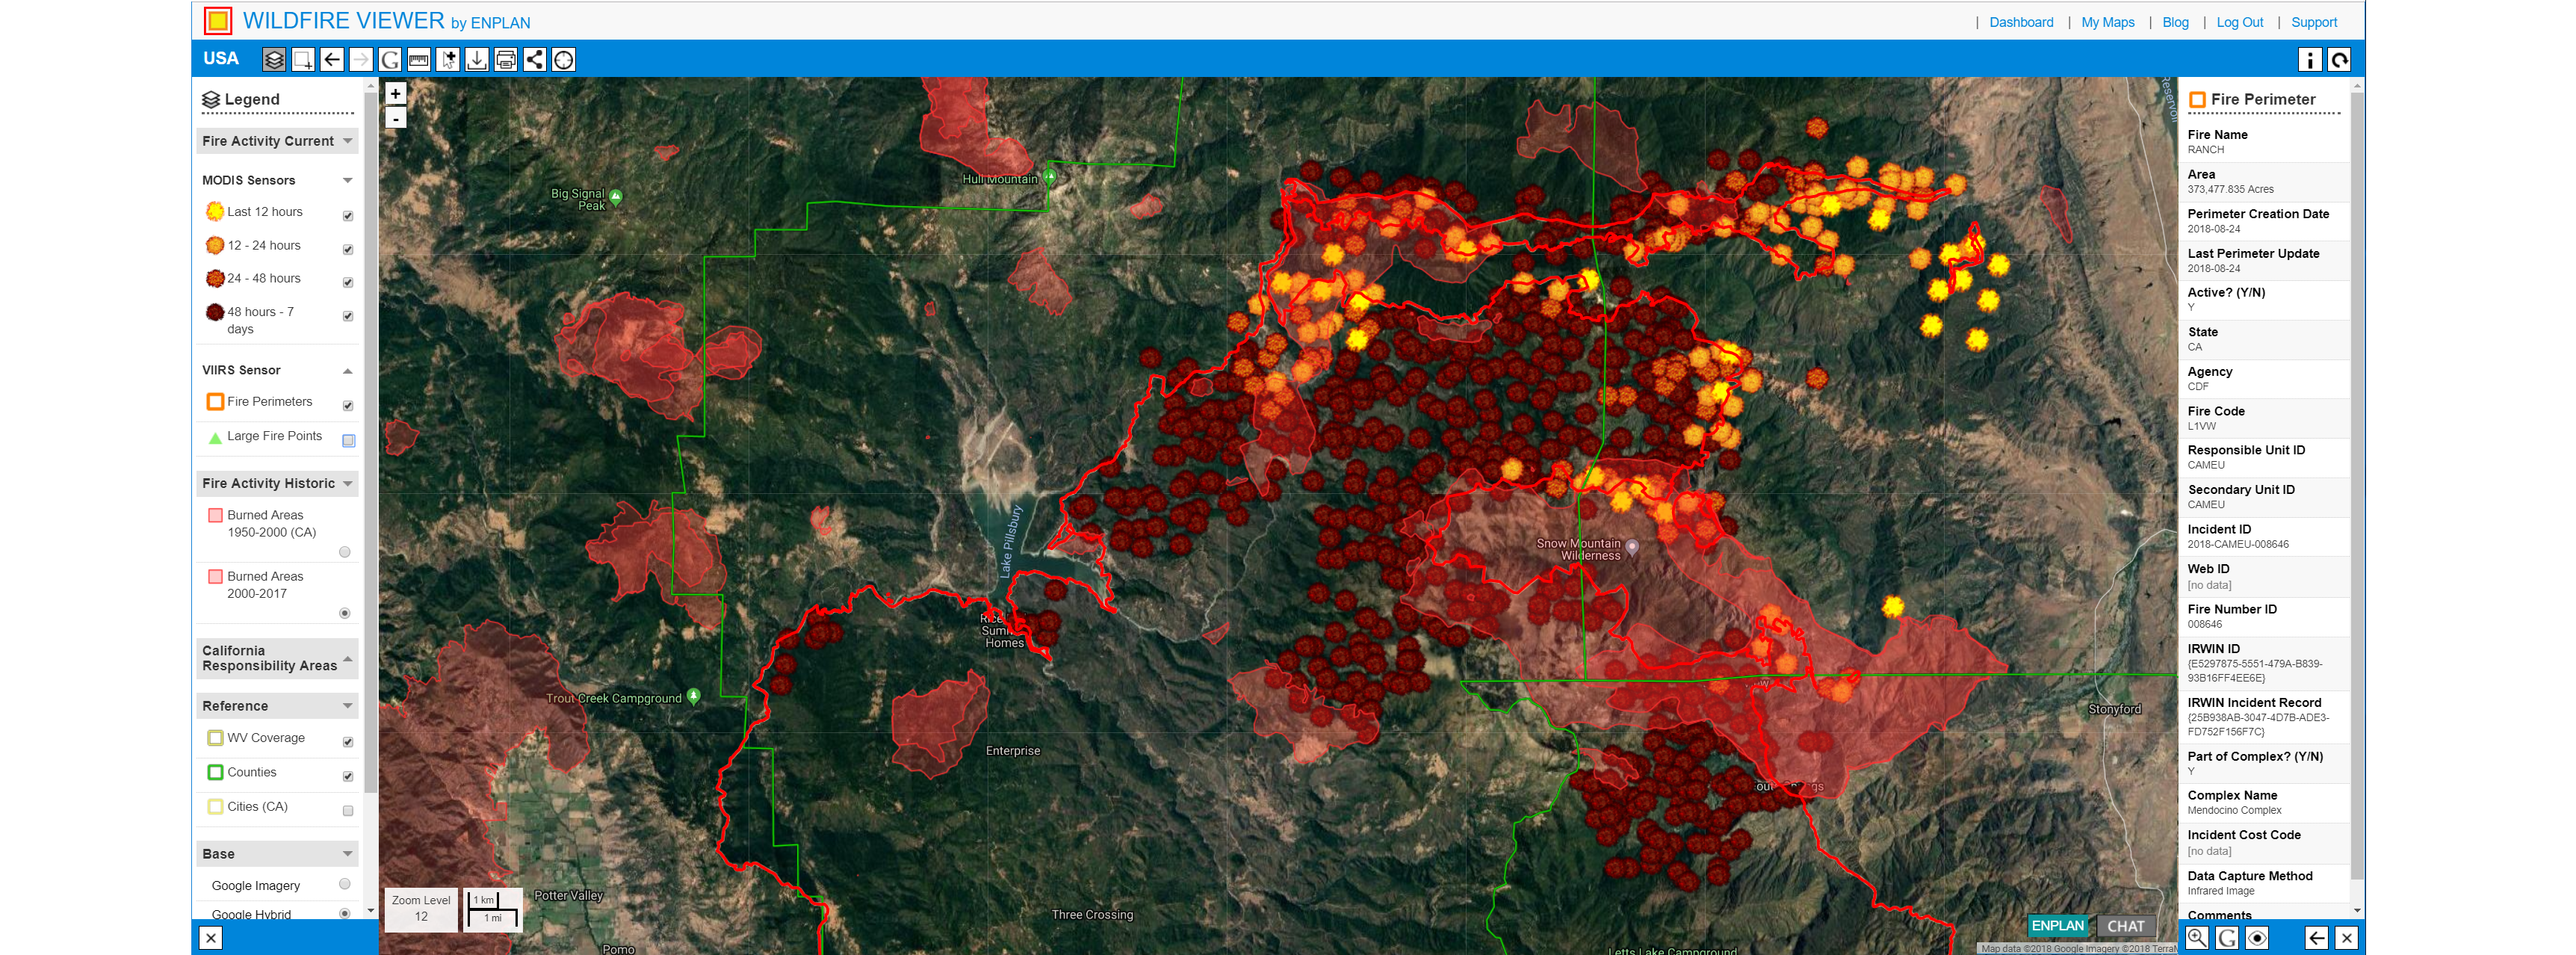Open the share map icon

(535, 60)
